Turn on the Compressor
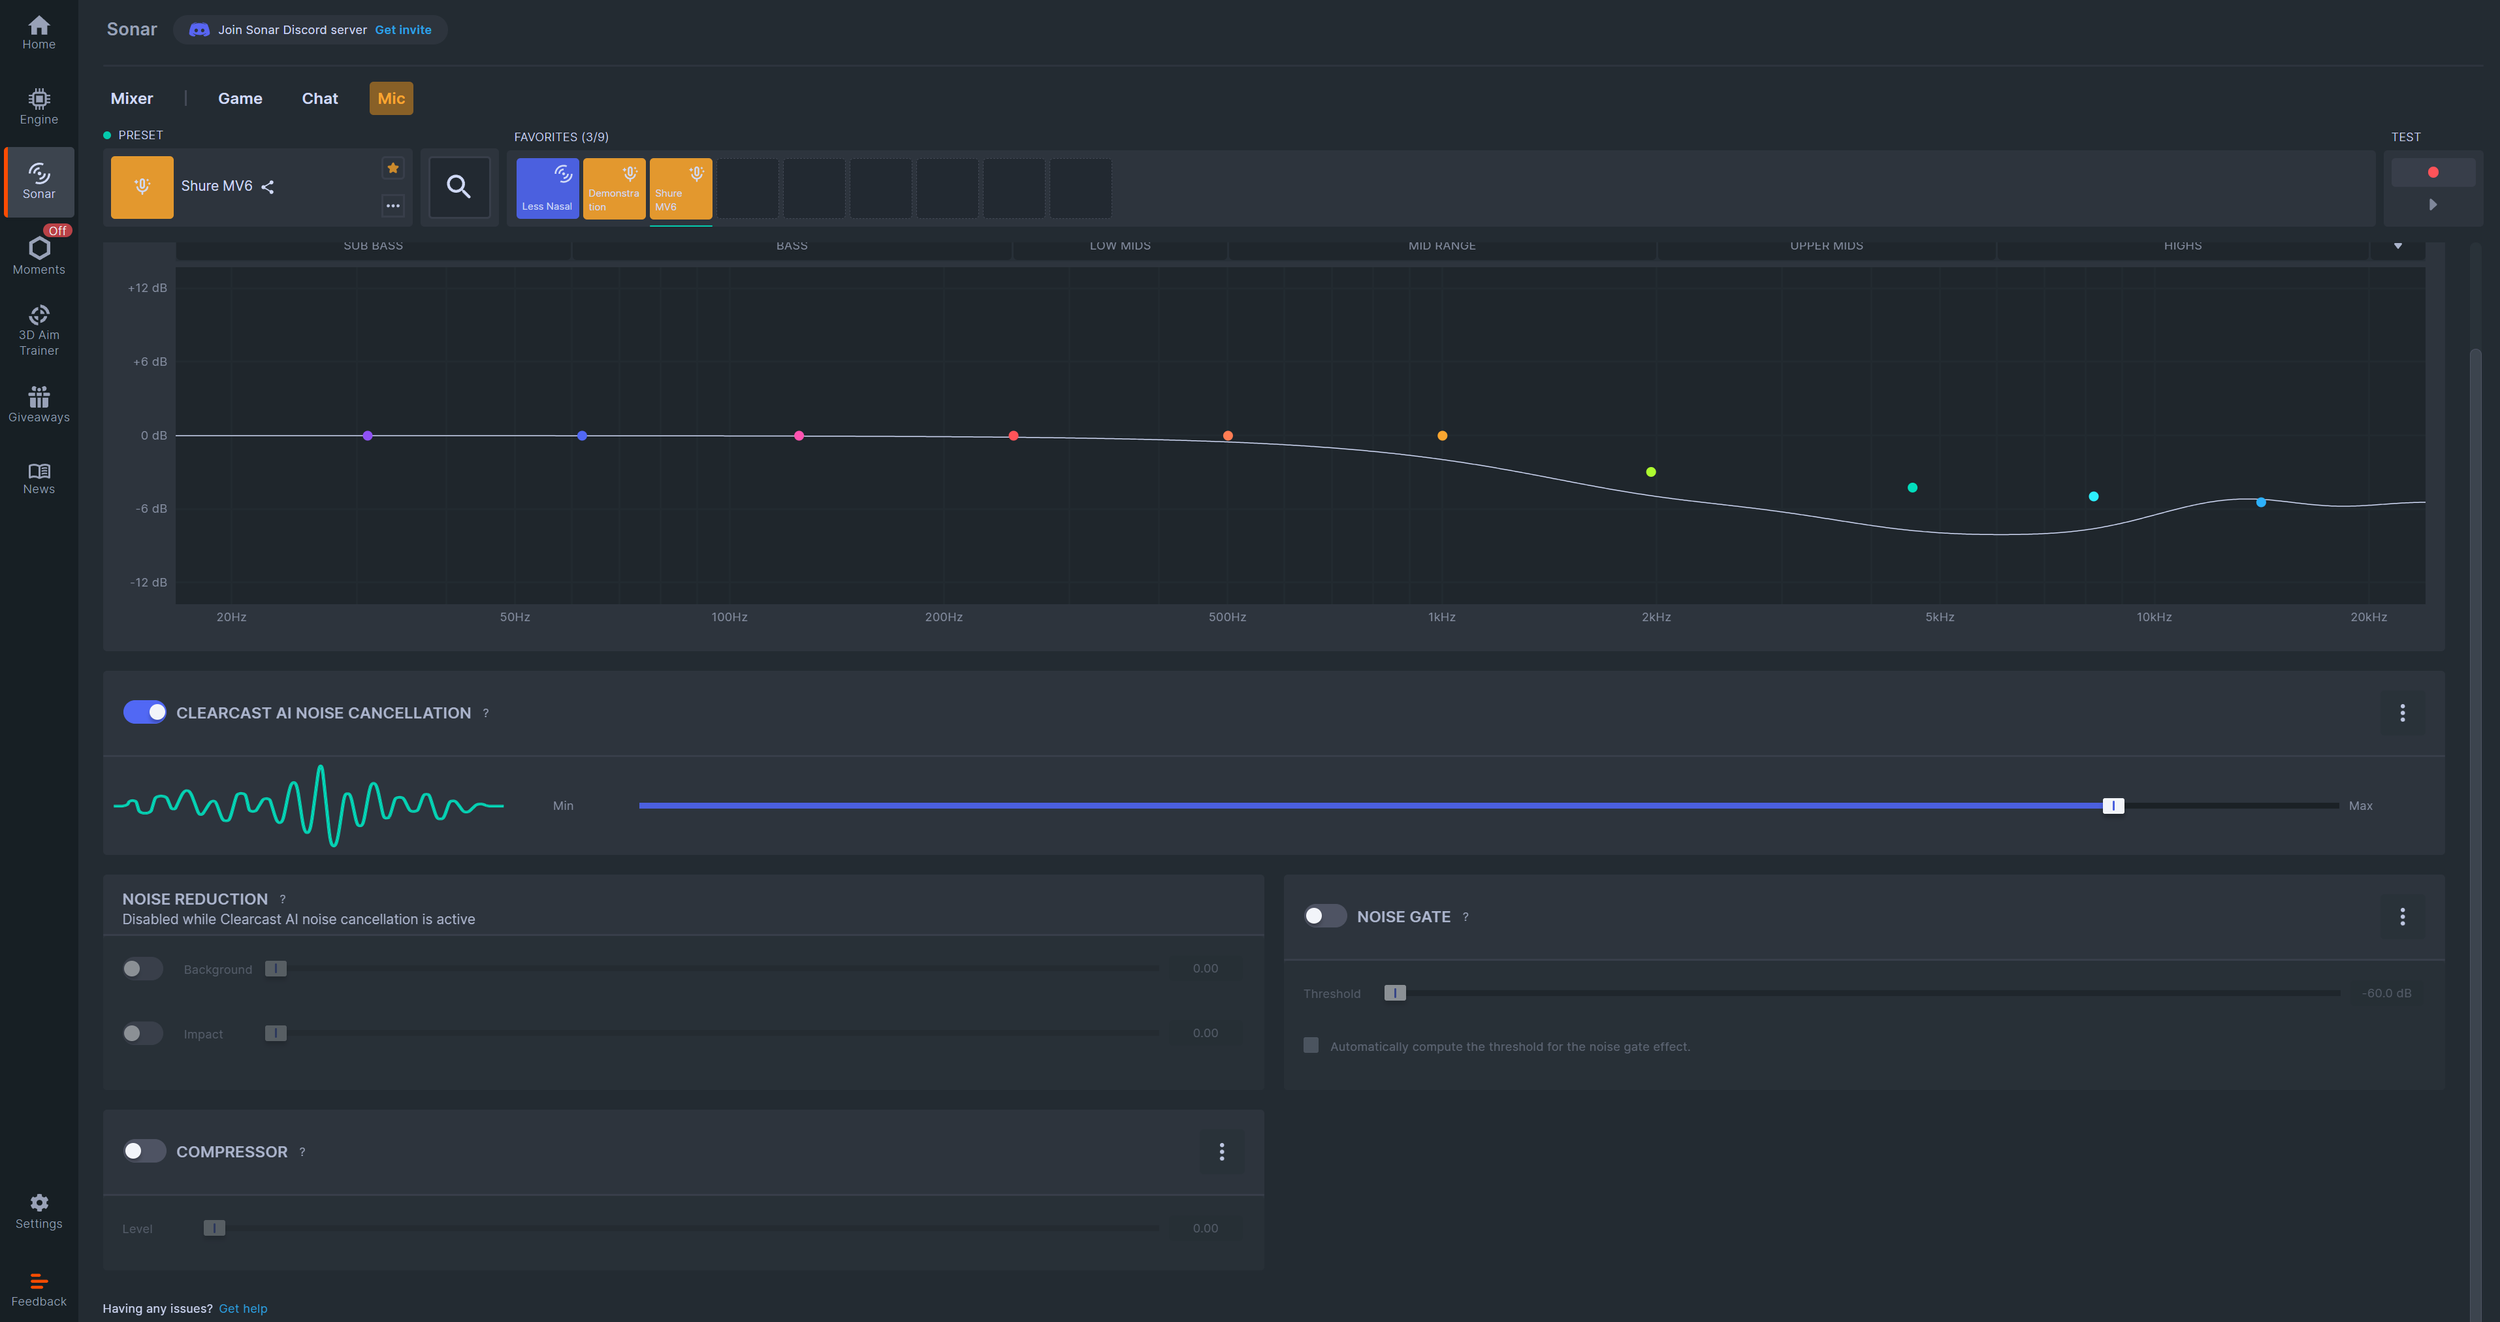The height and width of the screenshot is (1322, 2500). 144,1151
